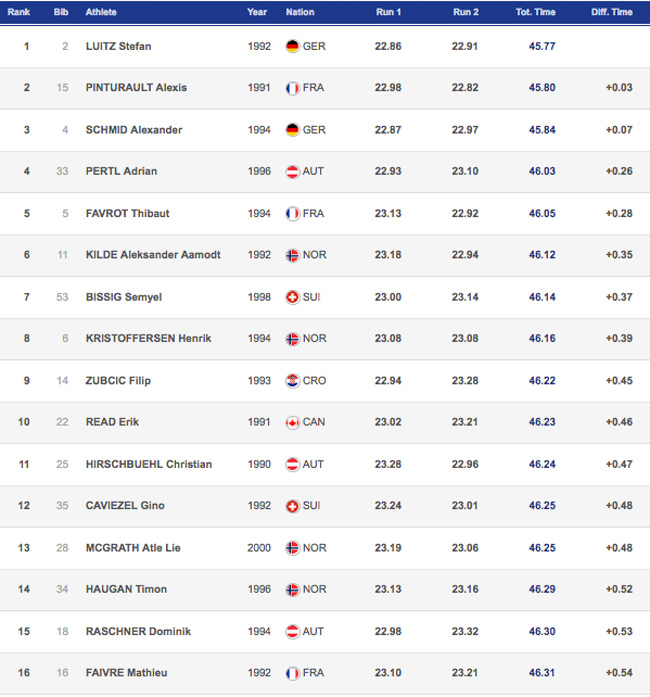Select HIRSCHBUEHL Christian's name
The height and width of the screenshot is (697, 650).
149,464
